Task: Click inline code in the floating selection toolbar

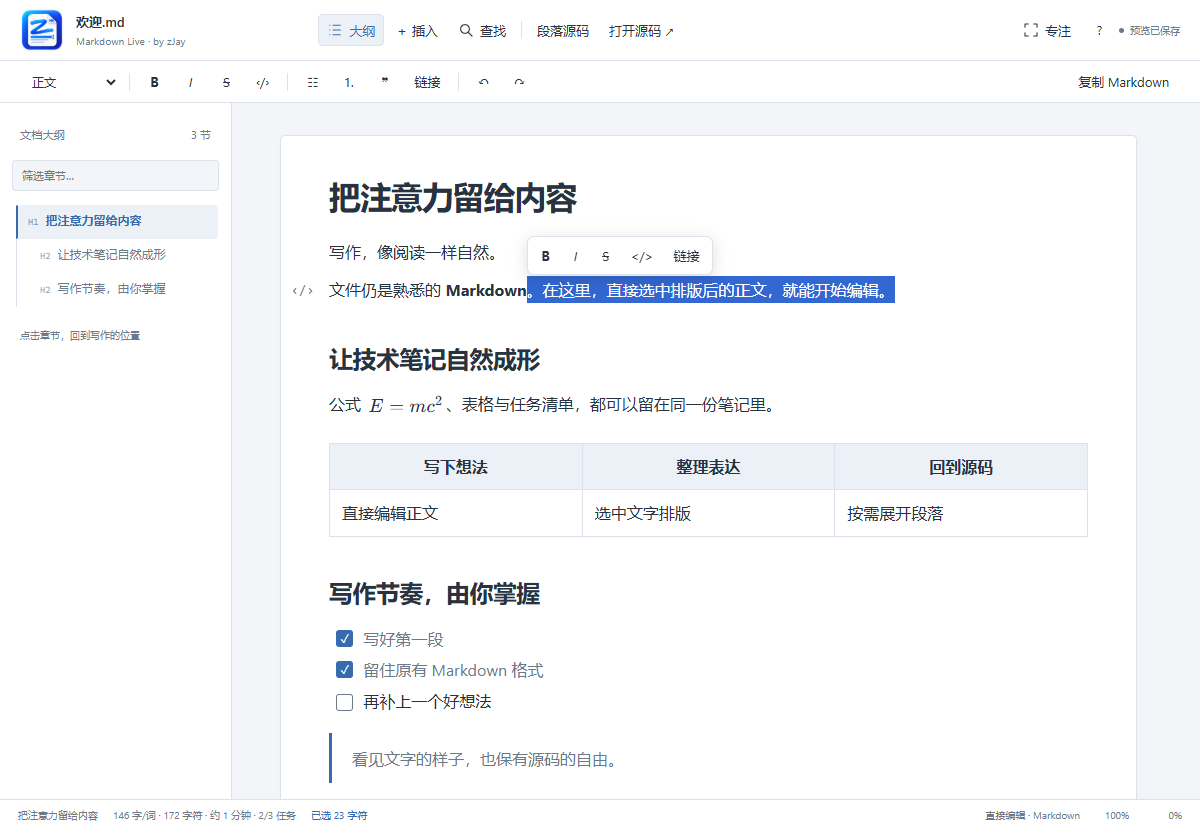Action: click(642, 256)
